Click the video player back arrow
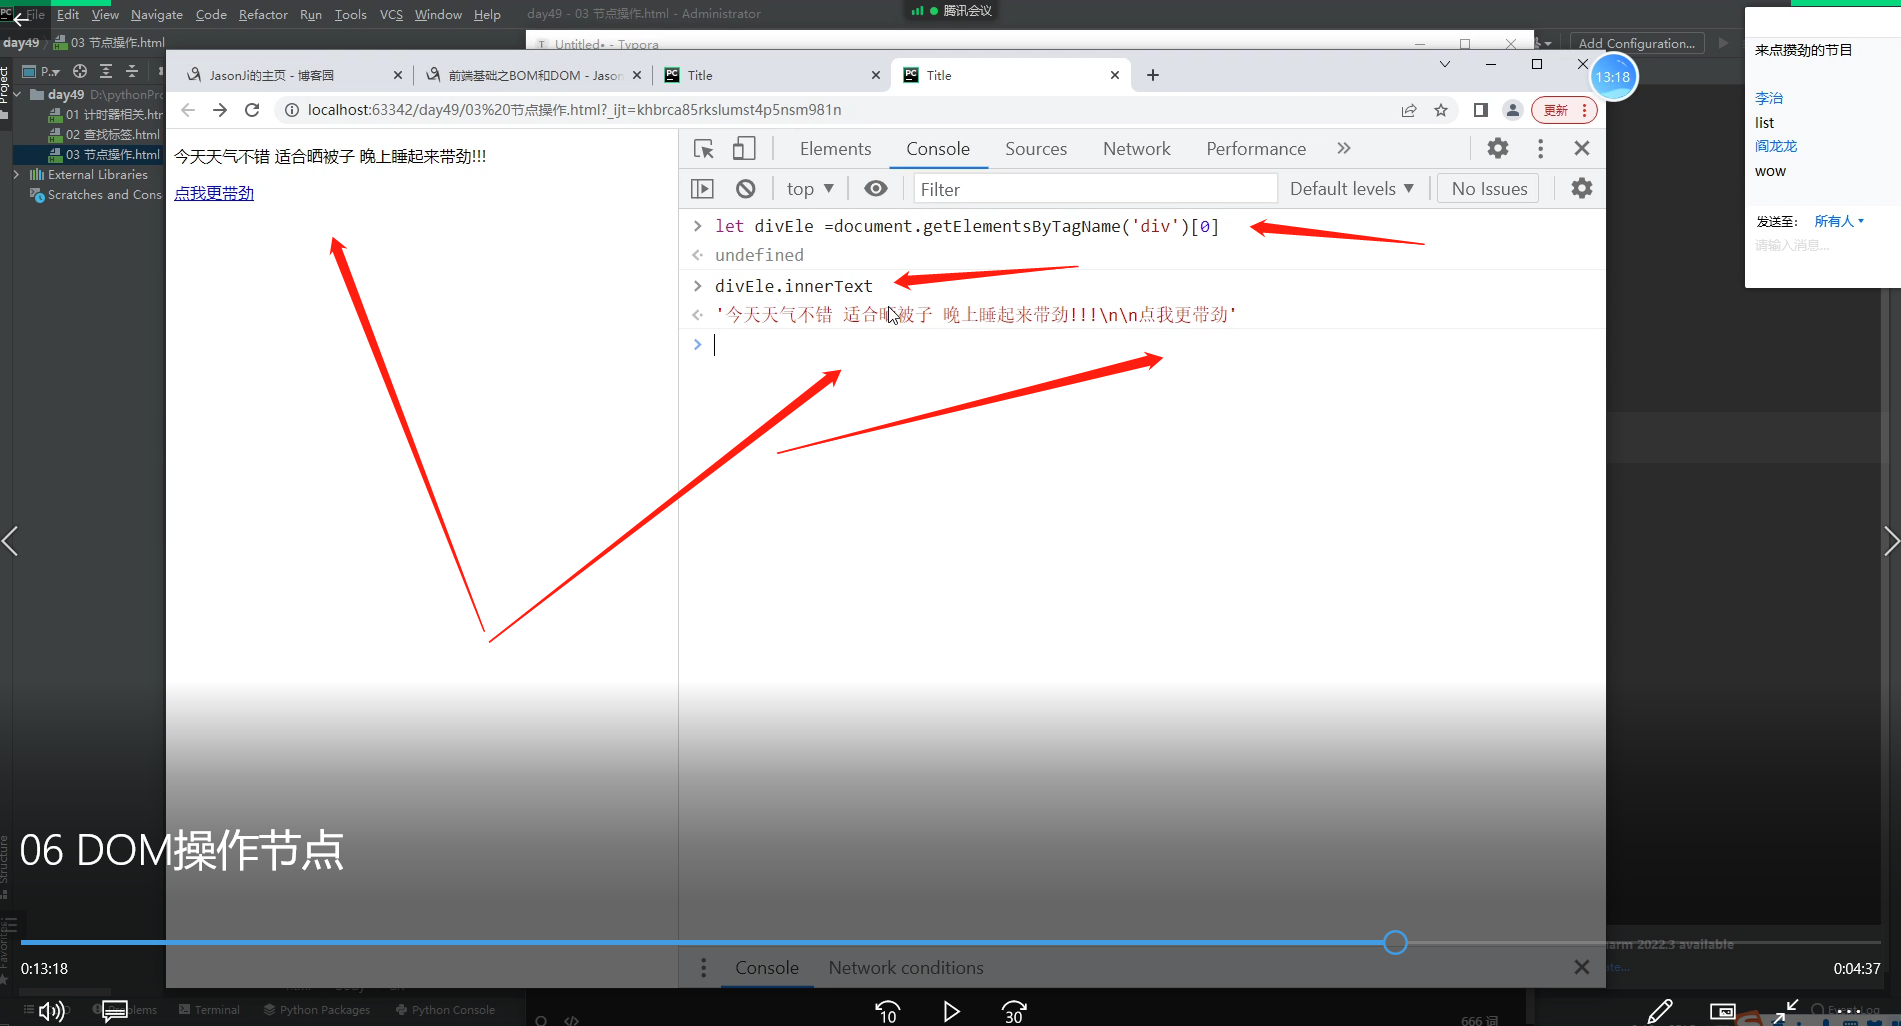This screenshot has height=1026, width=1901. tap(21, 18)
